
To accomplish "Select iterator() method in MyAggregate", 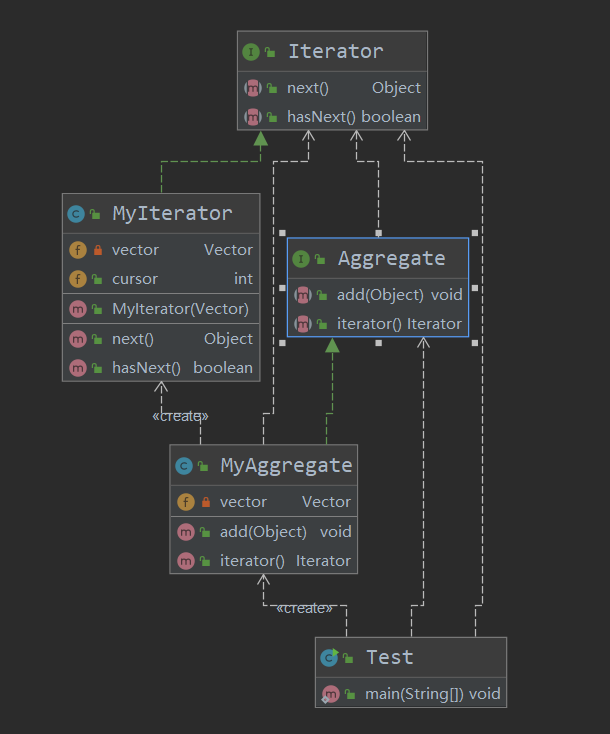I will [x=252, y=561].
